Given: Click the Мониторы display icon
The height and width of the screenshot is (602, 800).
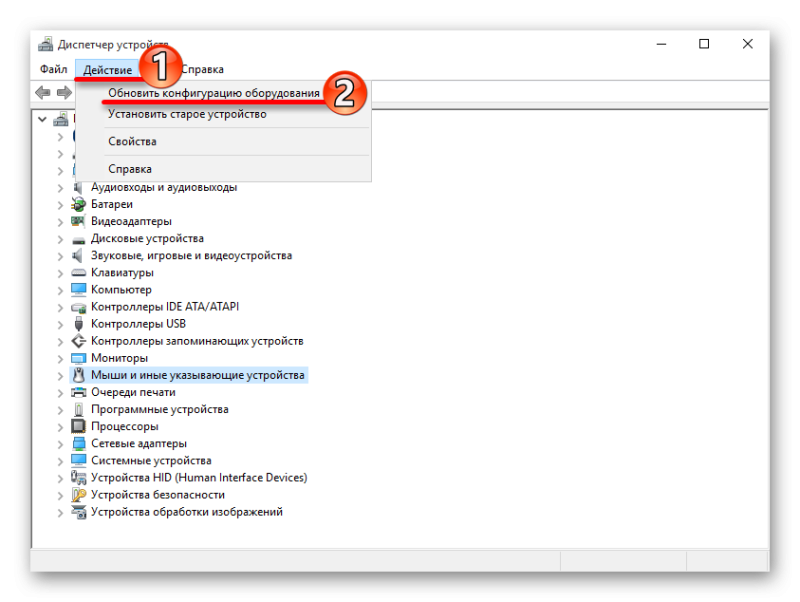Looking at the screenshot, I should click(79, 358).
